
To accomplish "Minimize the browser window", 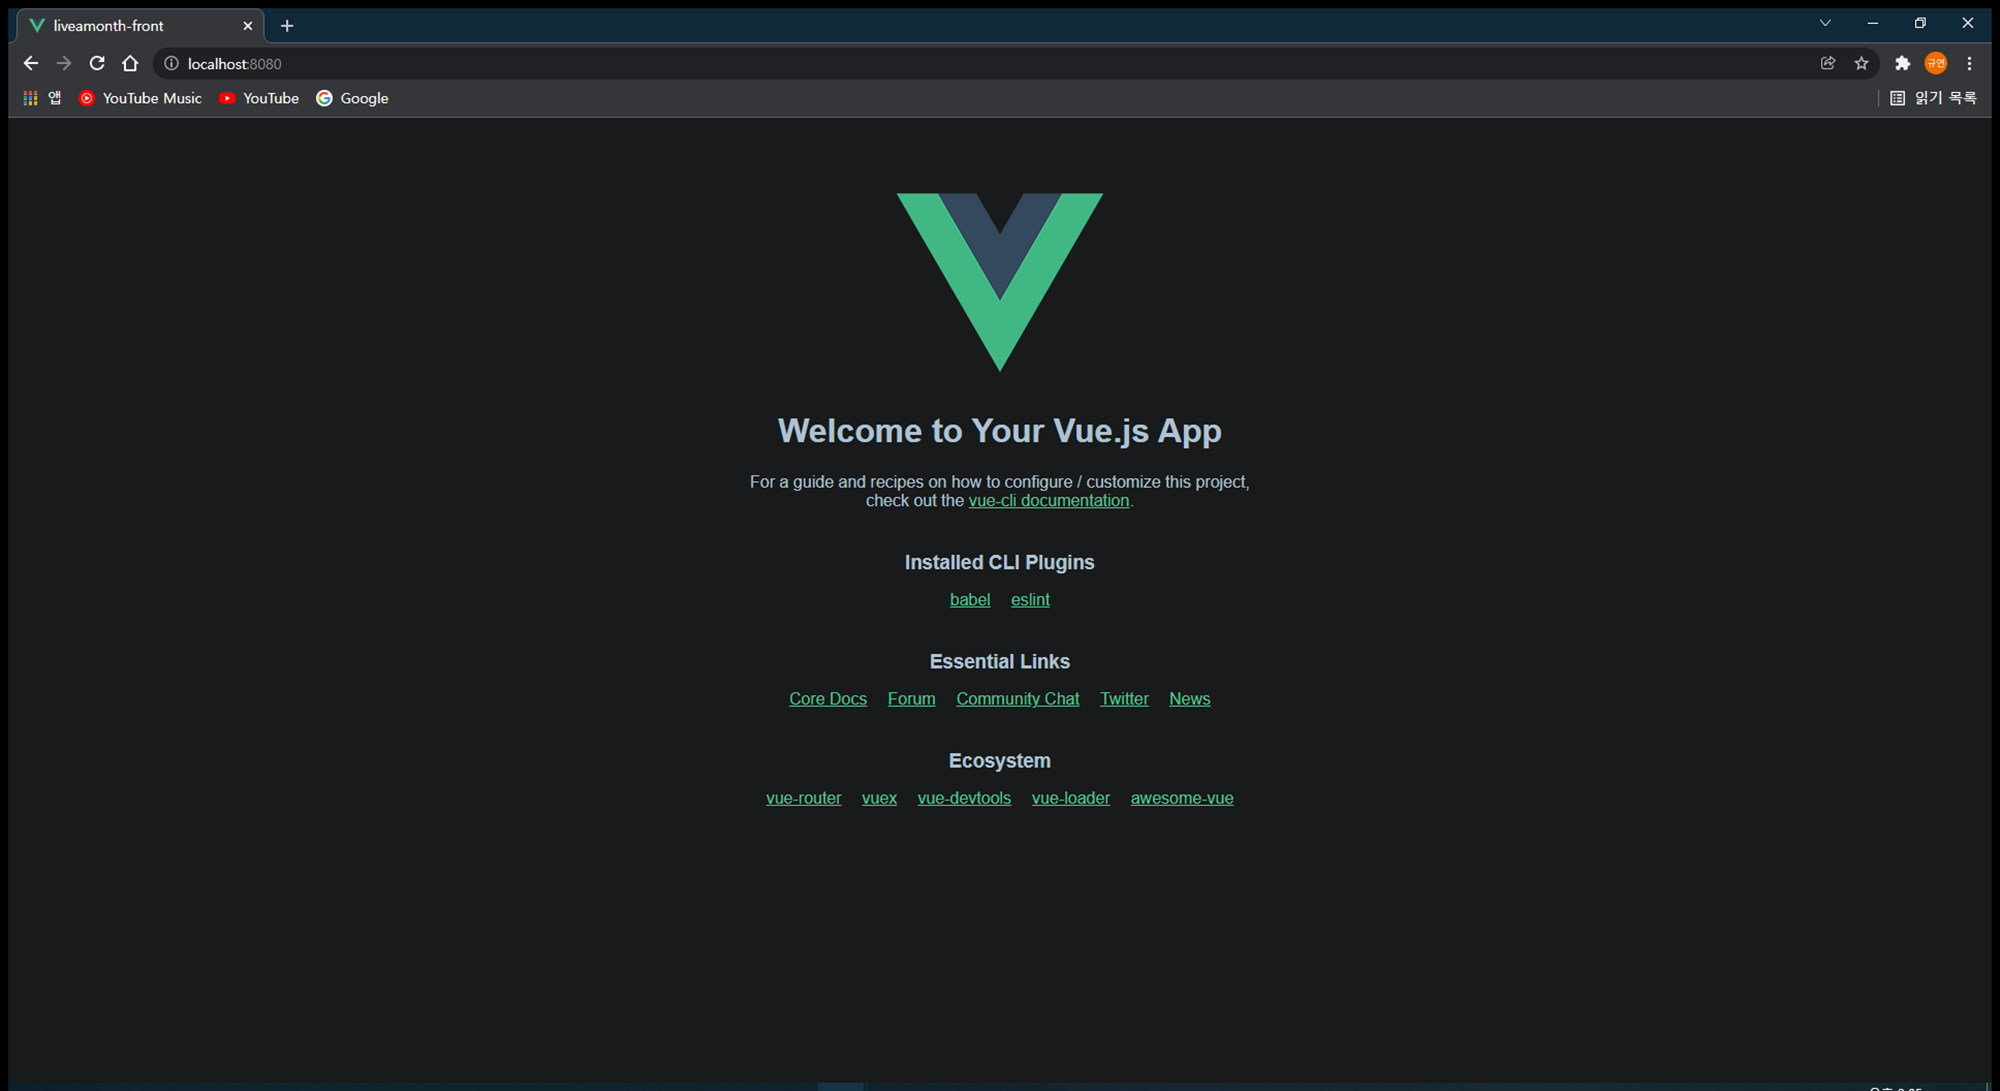I will click(1873, 23).
